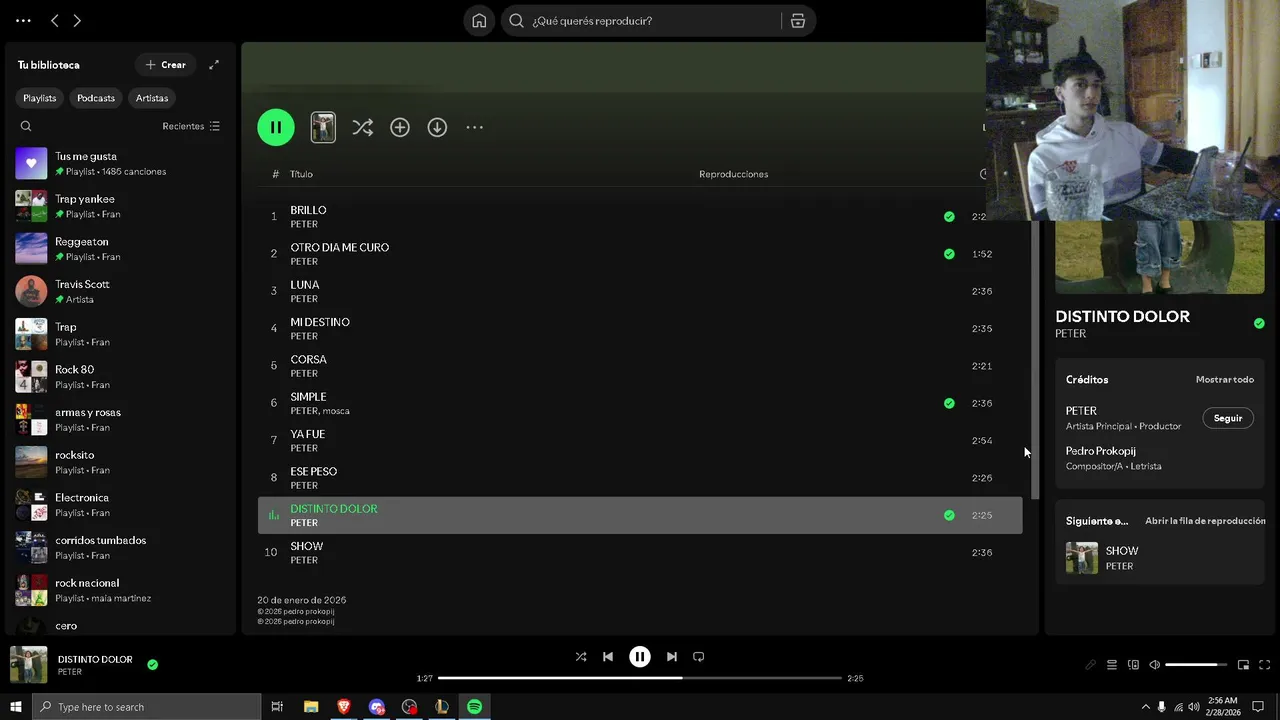Seek on the song progress bar

pos(640,678)
